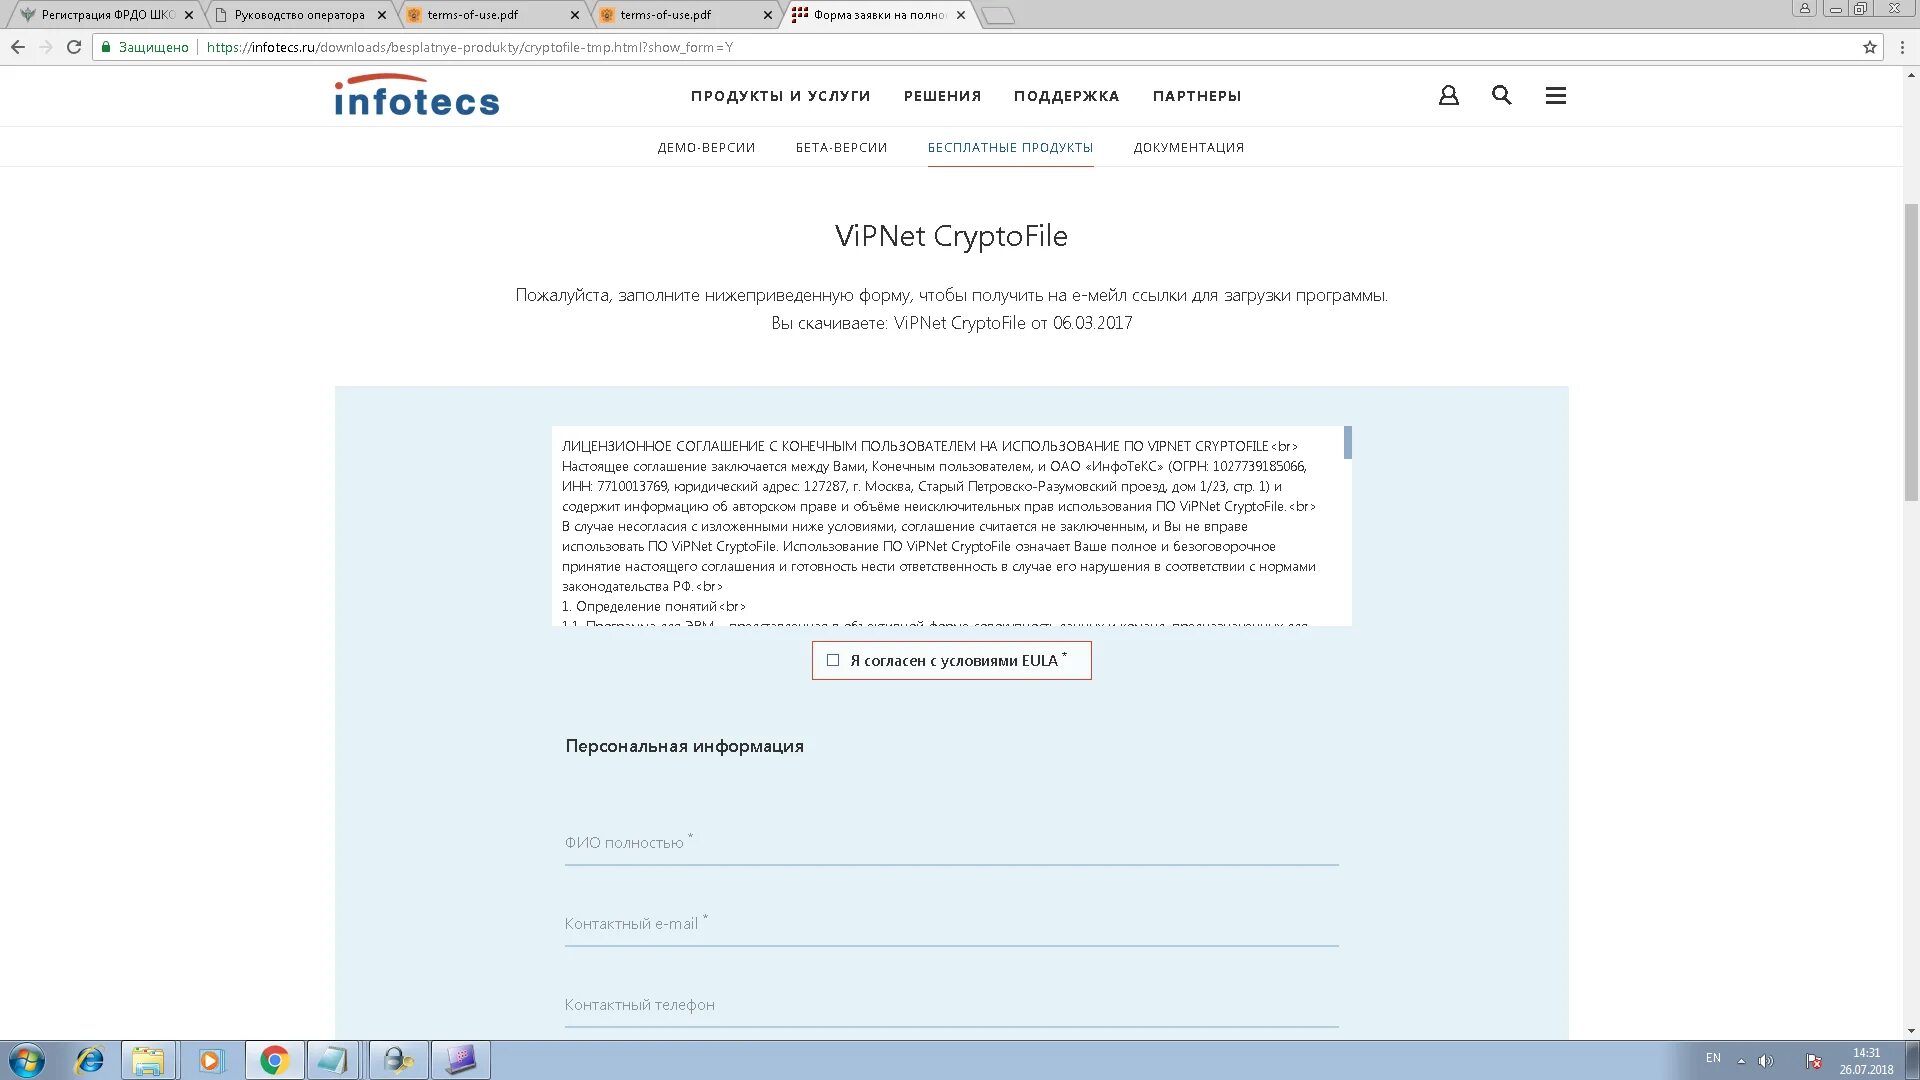Click the ПРОДУКТЫ И УСЛУГИ menu item
This screenshot has height=1080, width=1920.
coord(779,95)
